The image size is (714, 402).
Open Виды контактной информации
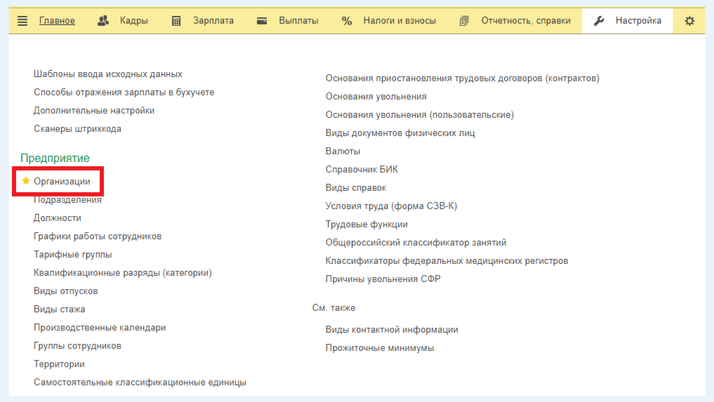(392, 330)
